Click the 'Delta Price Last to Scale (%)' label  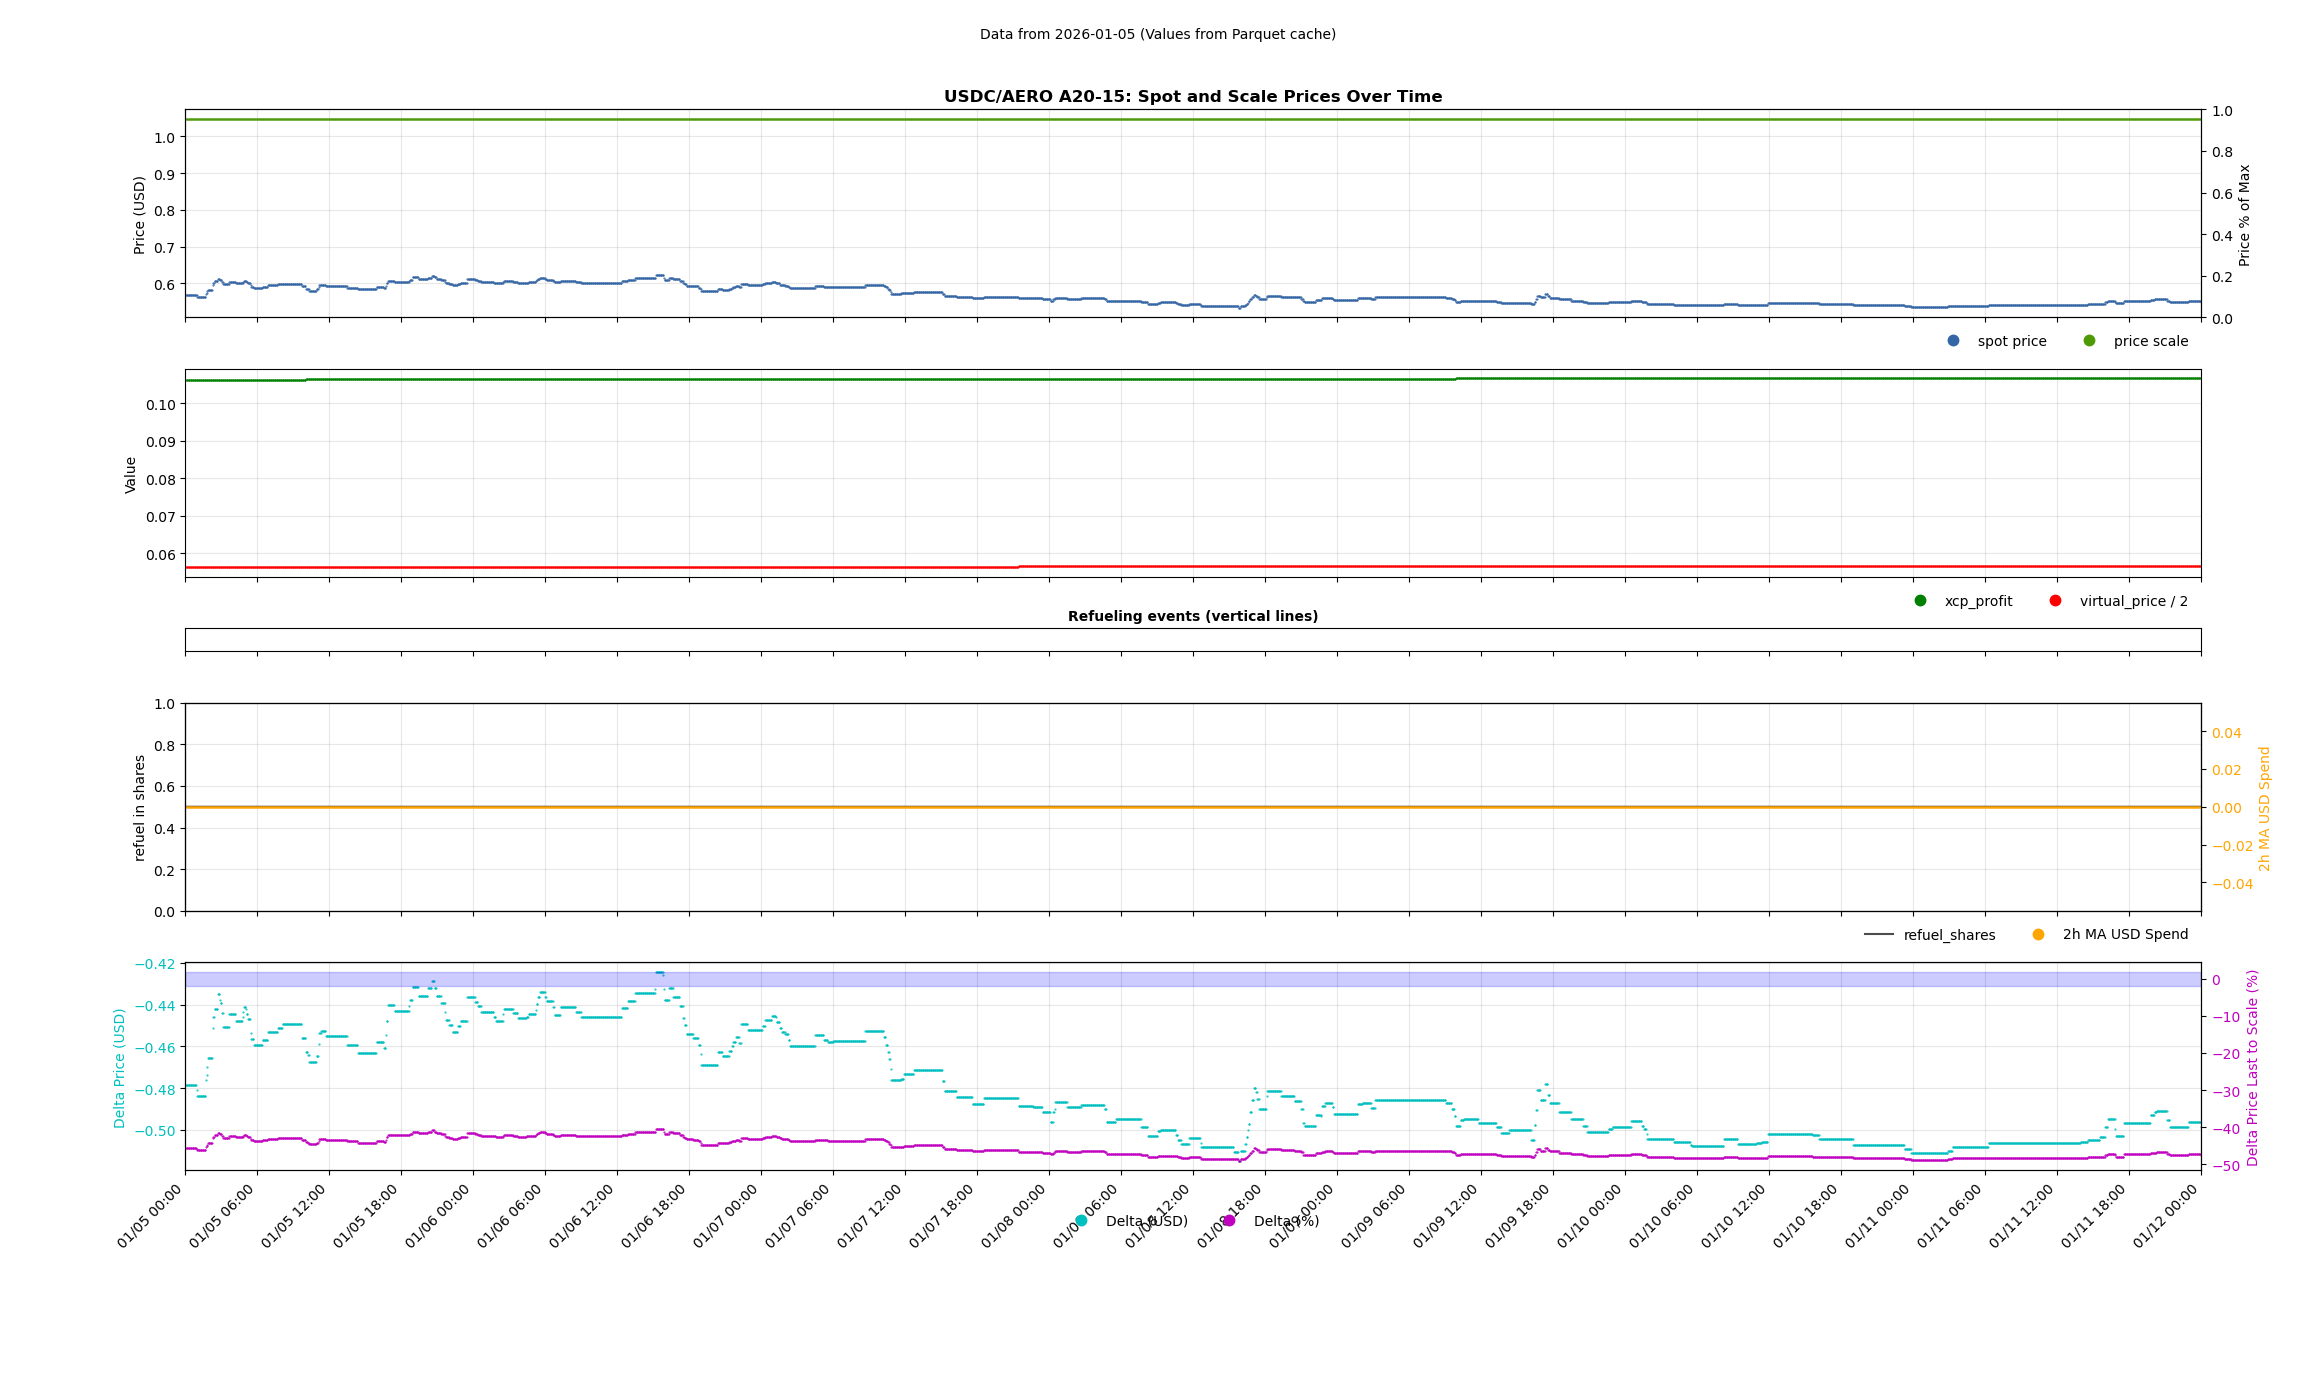click(2252, 1068)
